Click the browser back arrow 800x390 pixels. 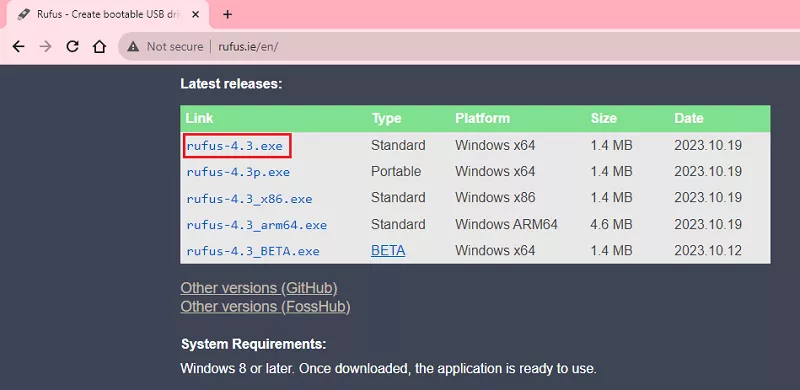coord(18,46)
